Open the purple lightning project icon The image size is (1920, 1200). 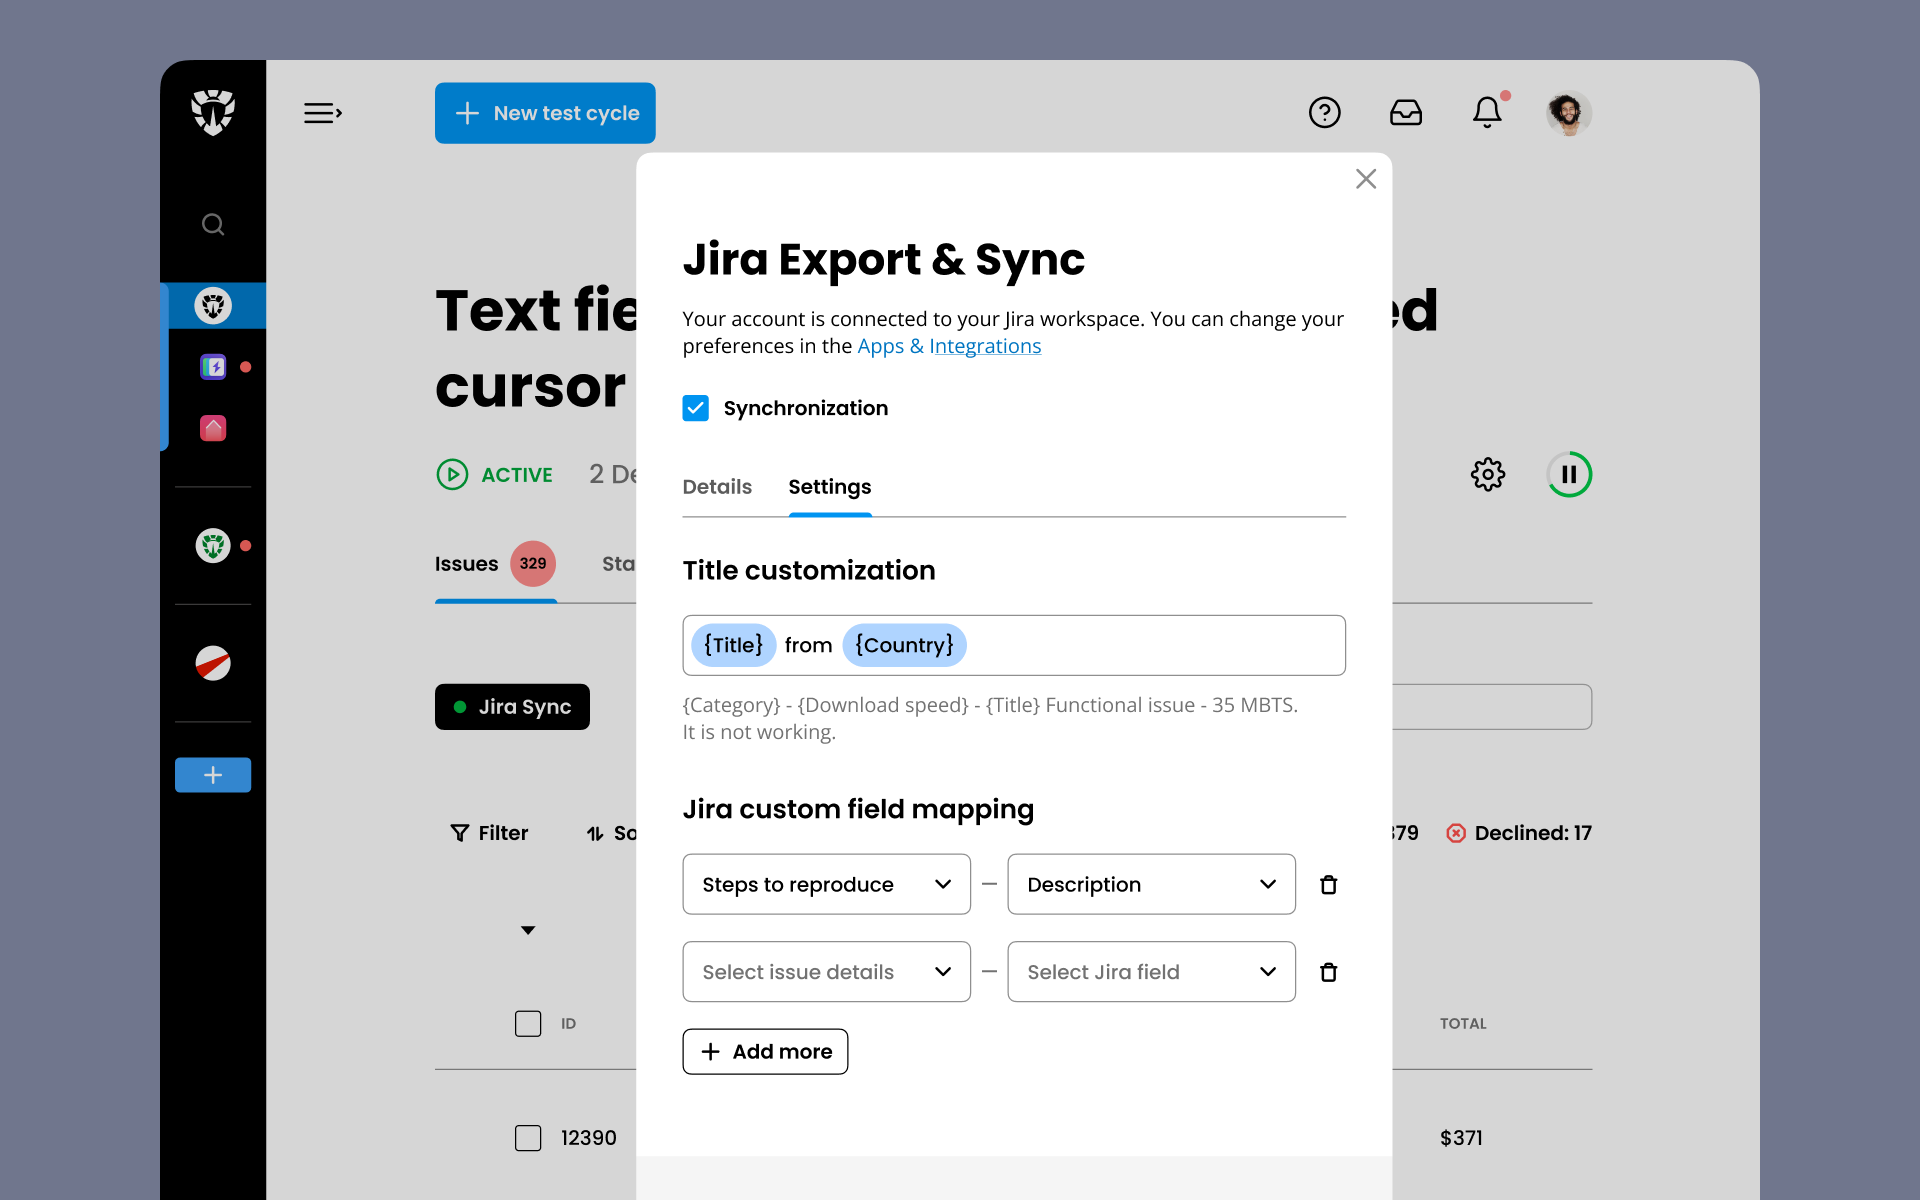pyautogui.click(x=213, y=367)
